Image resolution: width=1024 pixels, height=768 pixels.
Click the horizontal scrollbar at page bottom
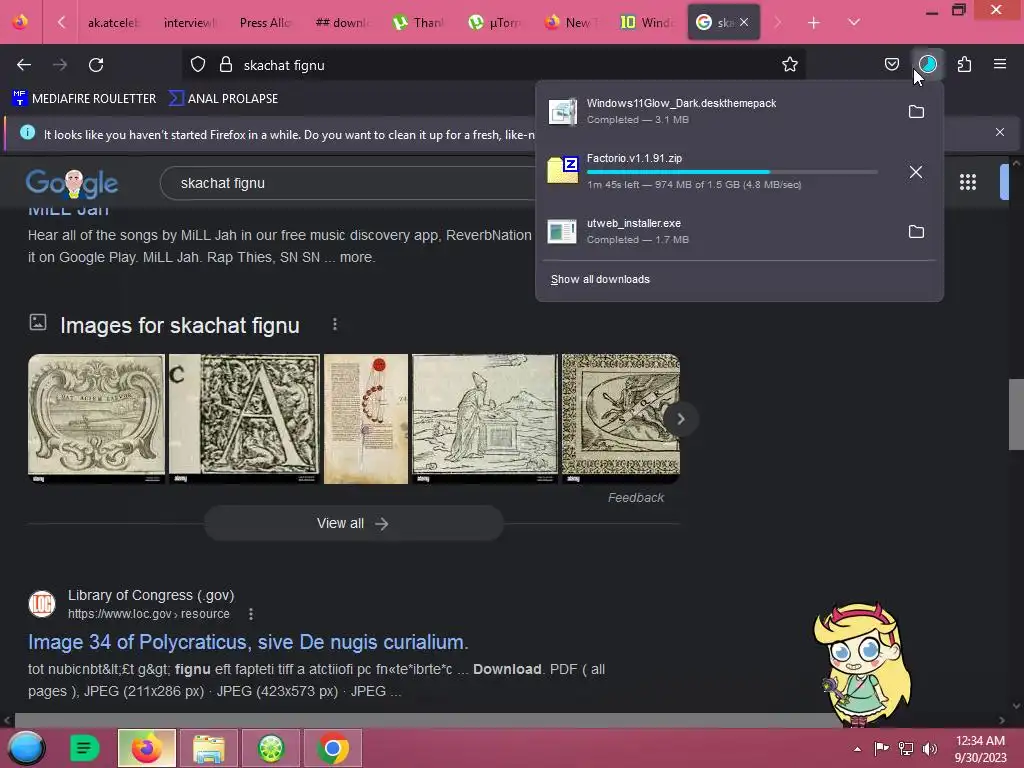pos(426,720)
